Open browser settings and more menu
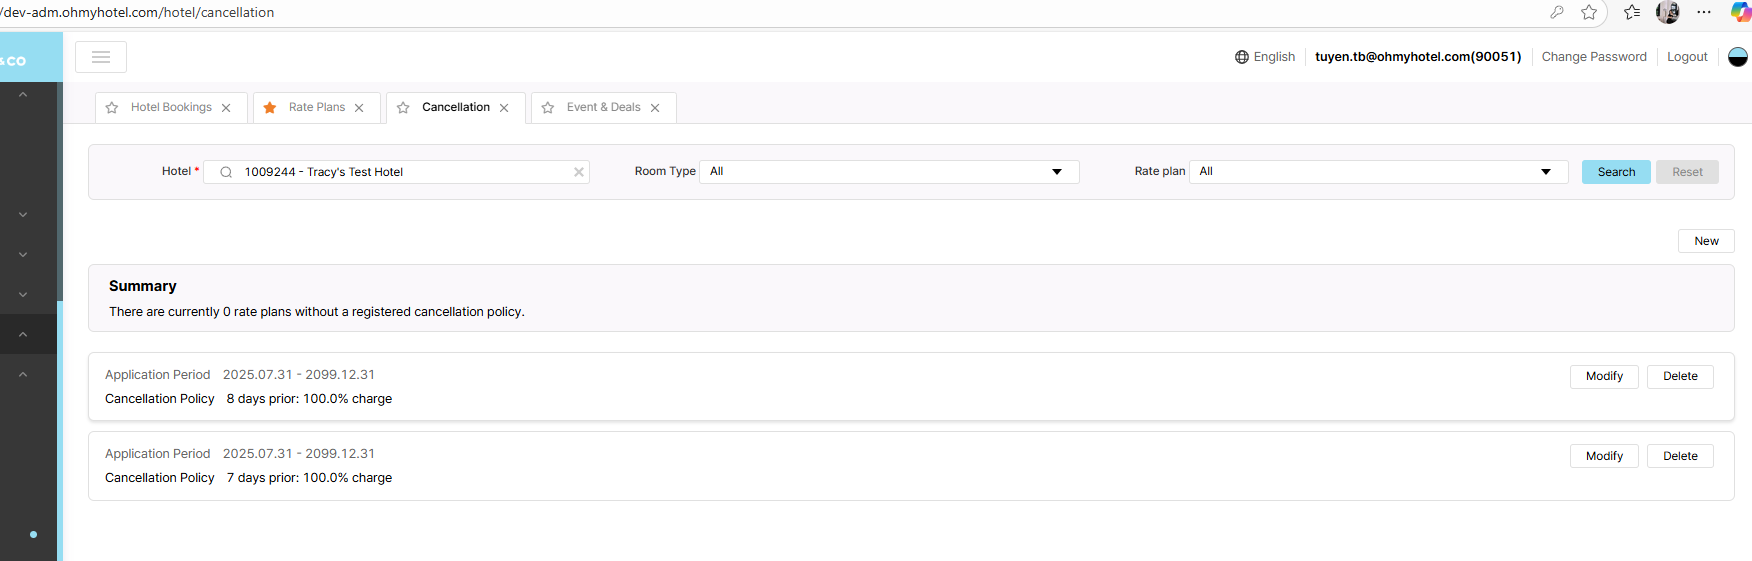1752x561 pixels. coord(1704,12)
